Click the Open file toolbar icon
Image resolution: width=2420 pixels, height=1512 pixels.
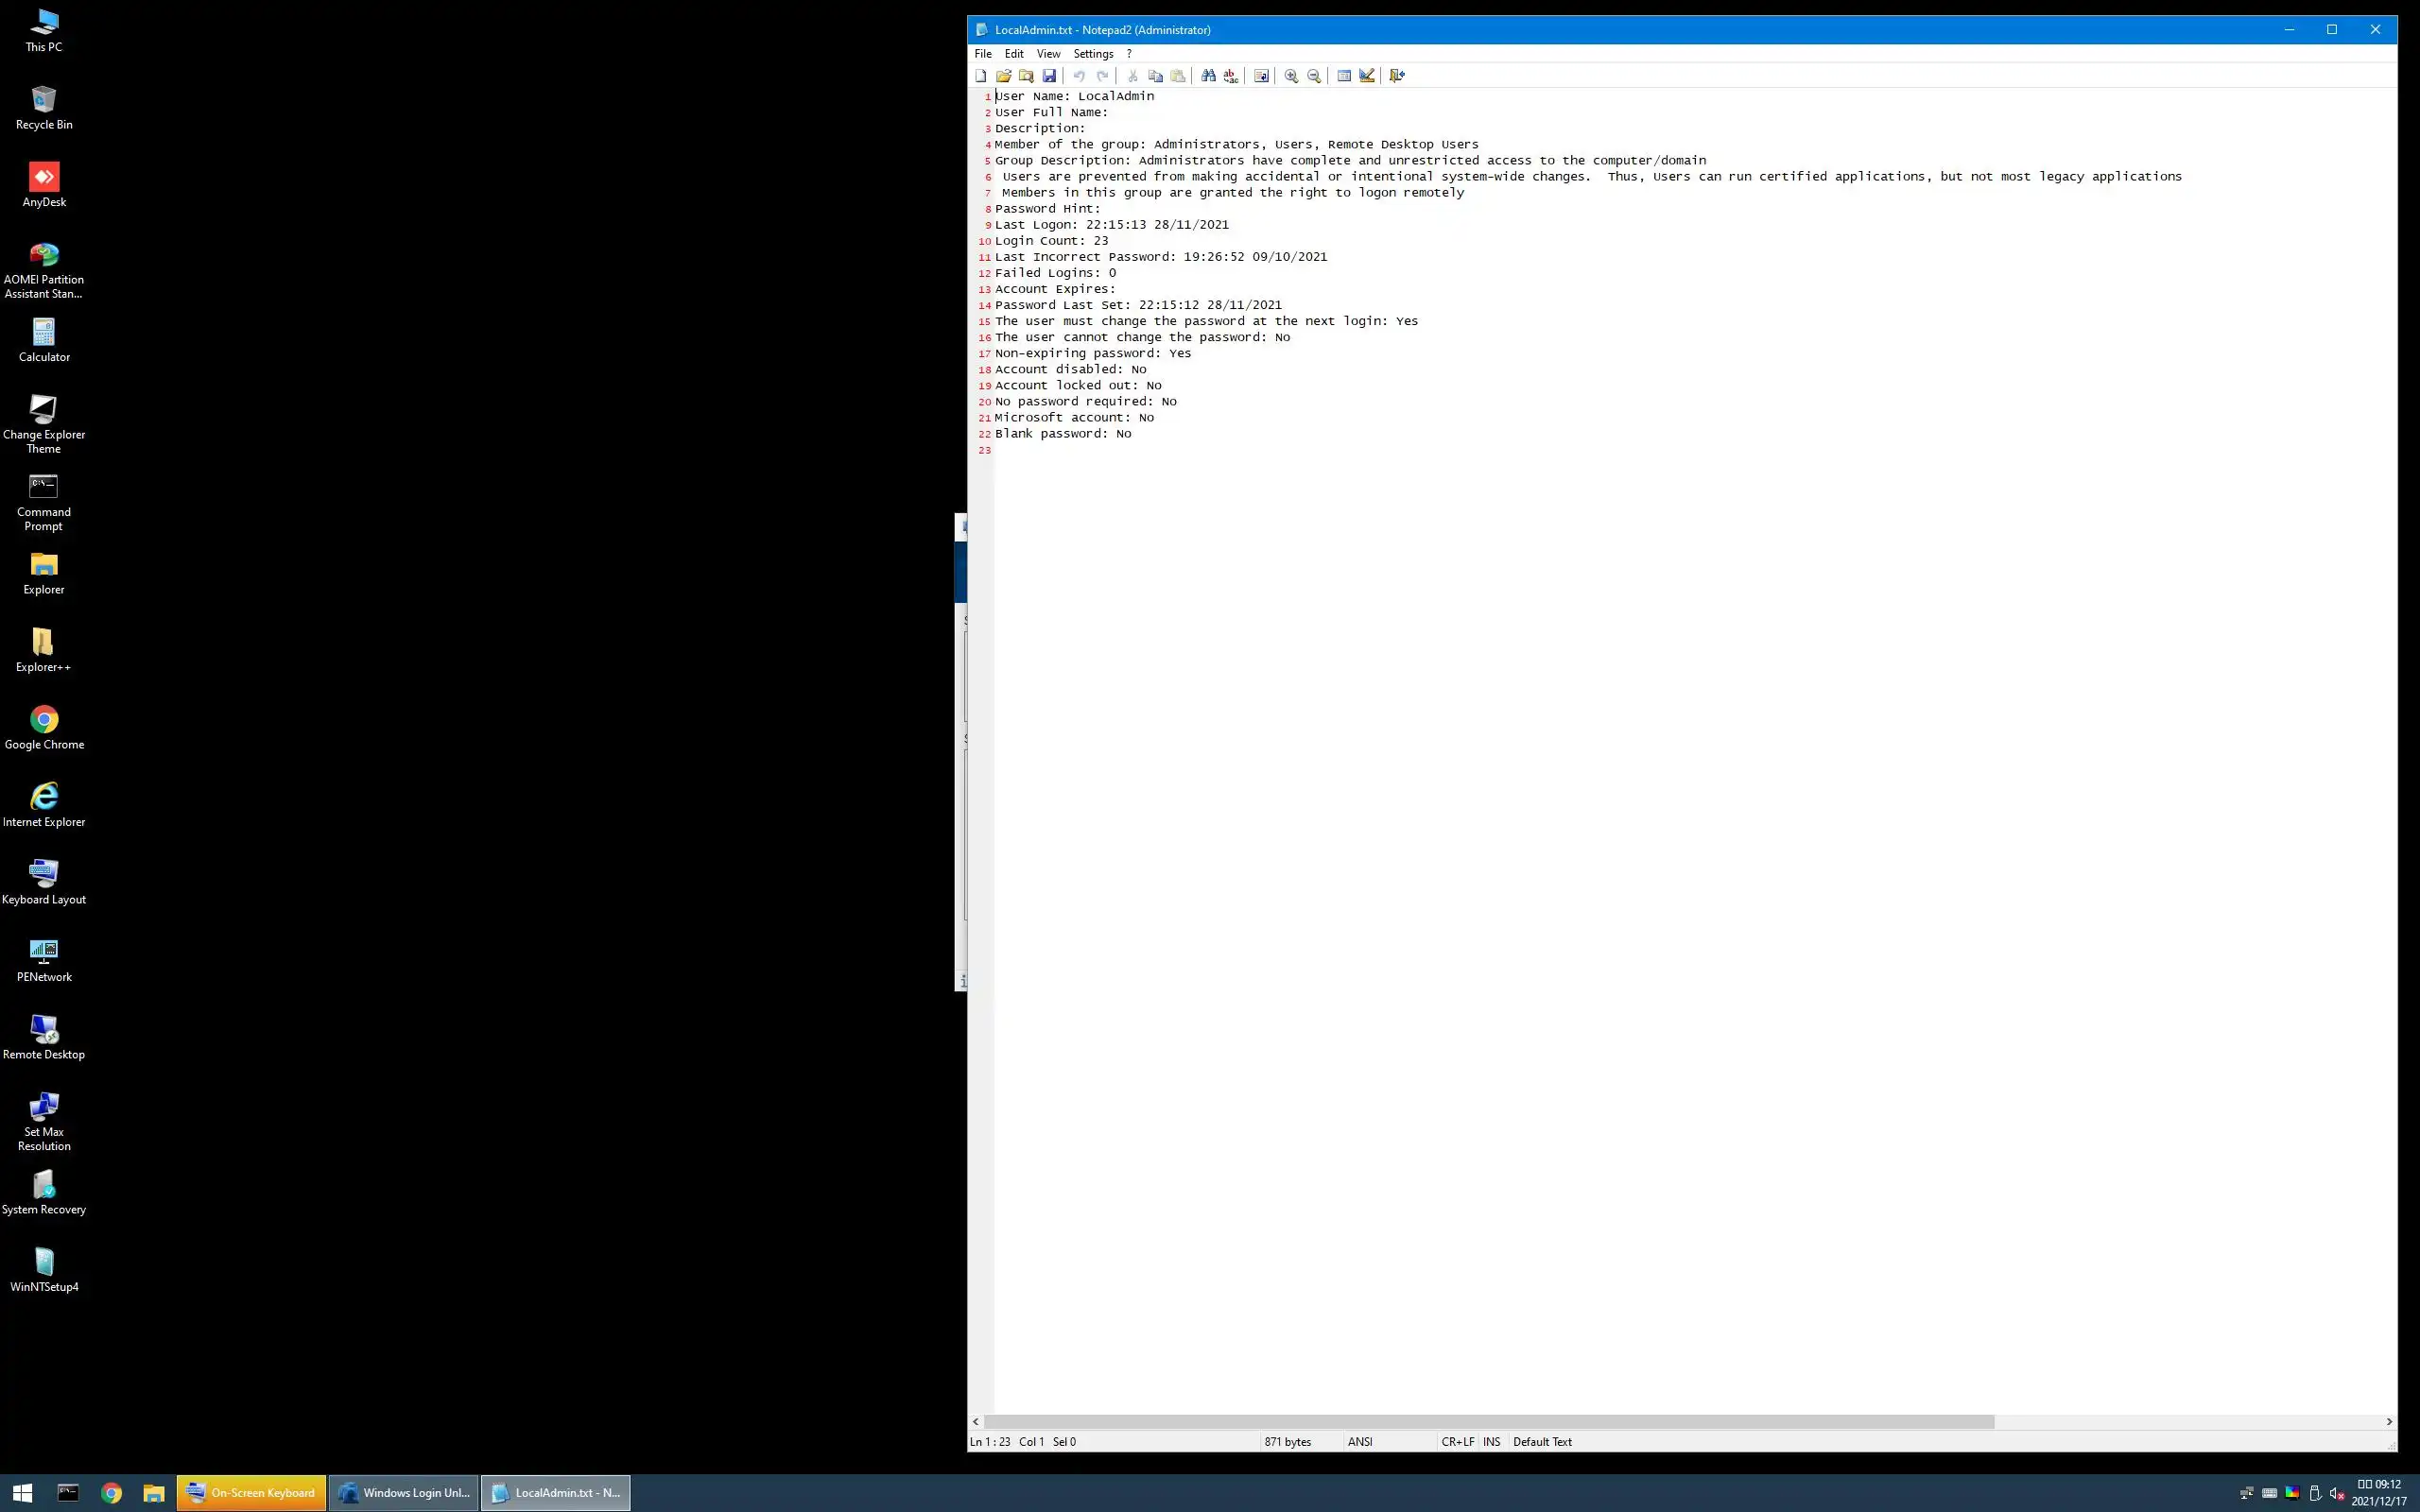(x=1003, y=76)
